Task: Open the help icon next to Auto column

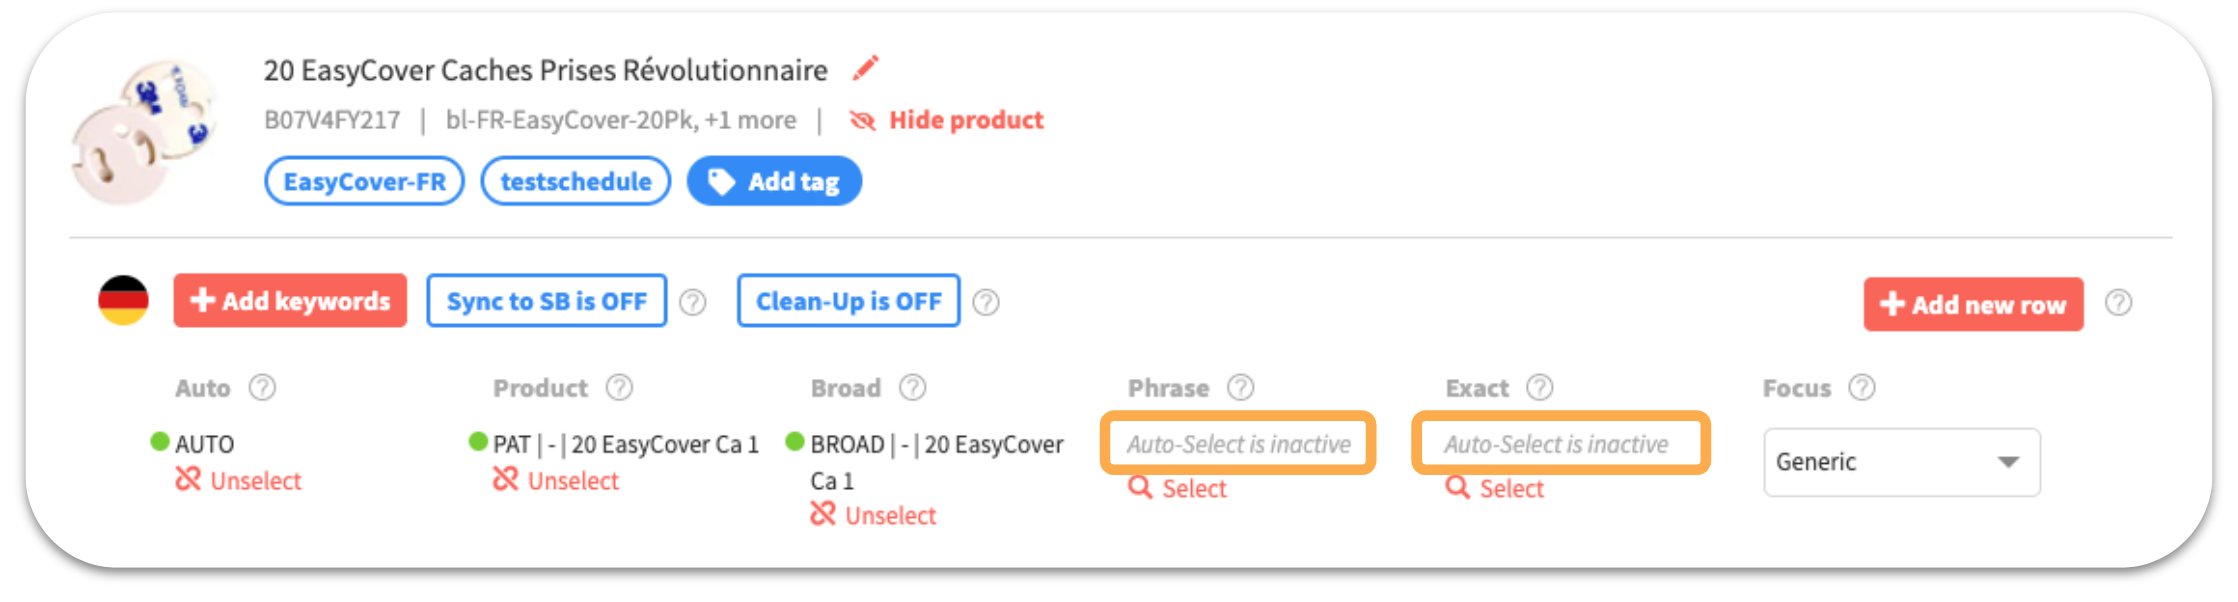Action: click(x=262, y=387)
